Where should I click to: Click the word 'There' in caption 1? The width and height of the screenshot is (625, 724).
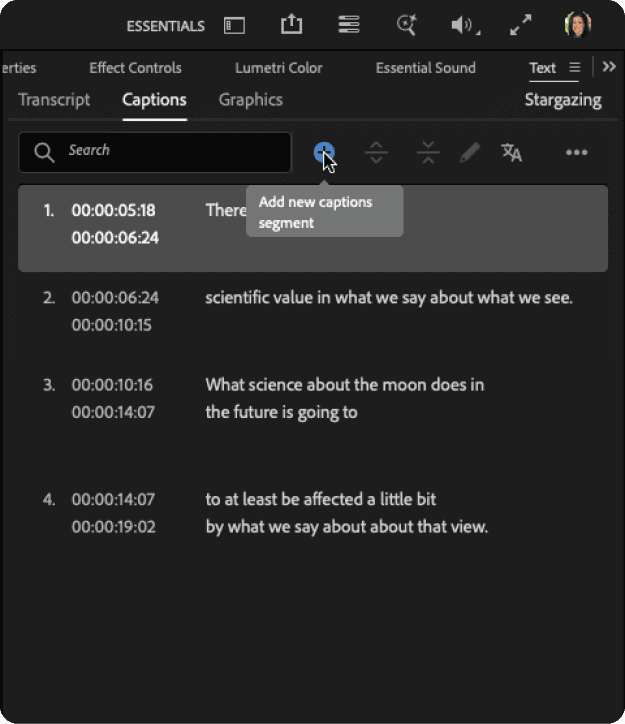tap(226, 211)
